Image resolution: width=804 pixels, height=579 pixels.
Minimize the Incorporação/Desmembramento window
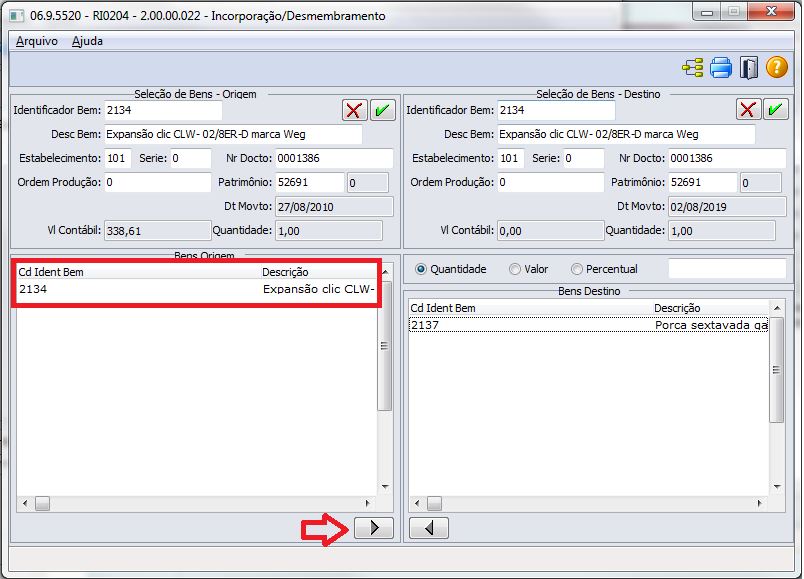point(707,12)
